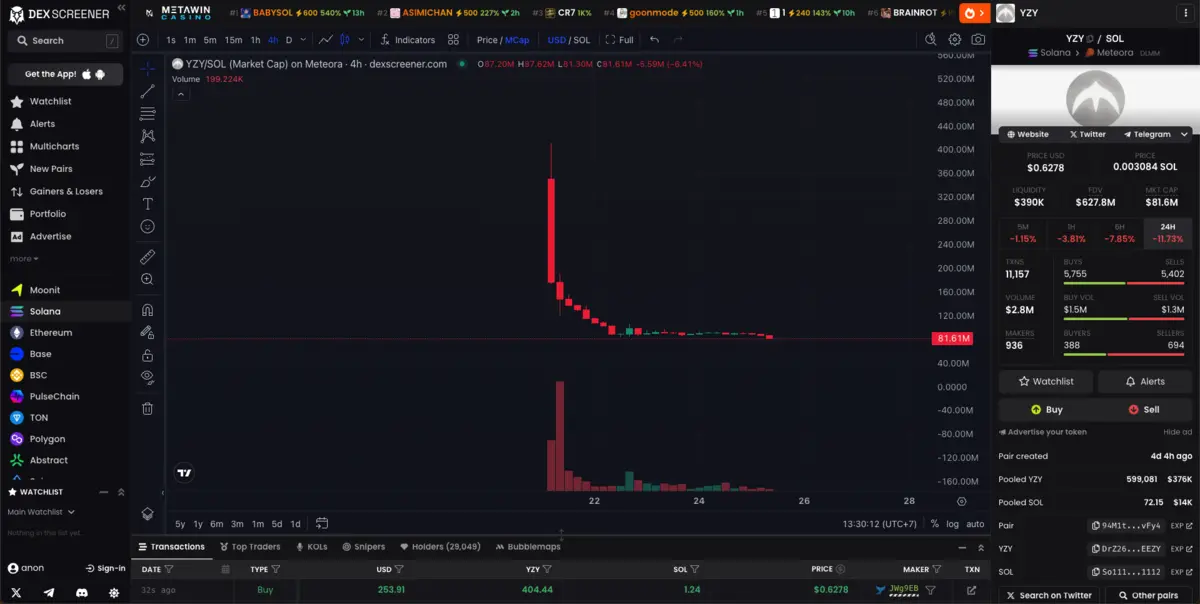Select the ruler measure tool
This screenshot has height=604, width=1200.
(147, 257)
